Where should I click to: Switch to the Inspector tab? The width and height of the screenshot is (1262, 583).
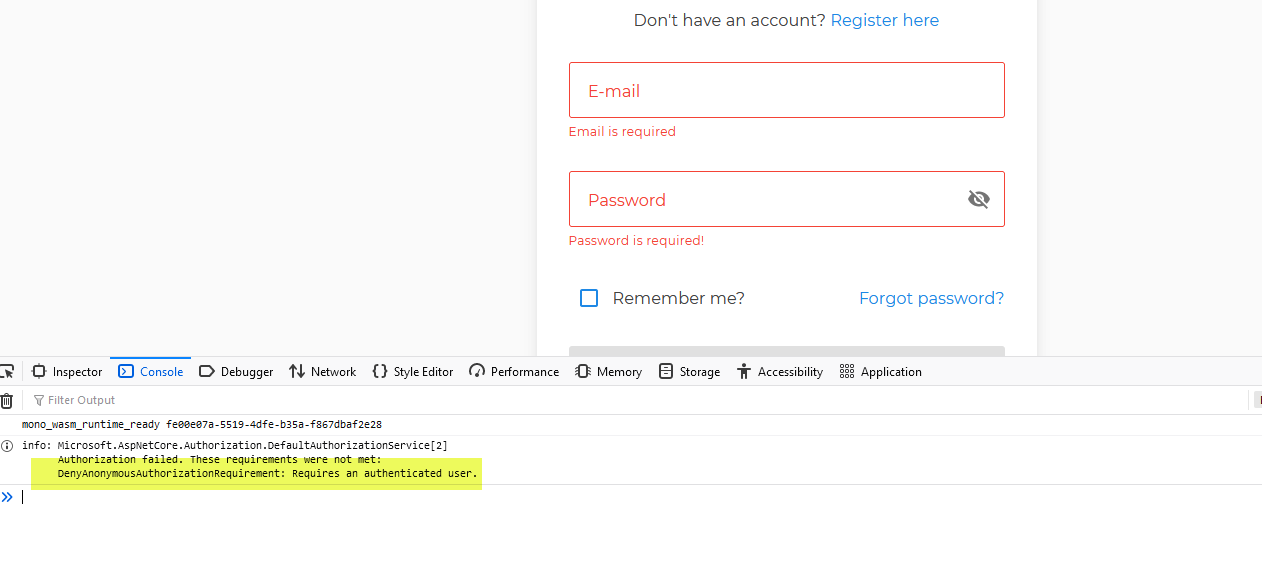pos(66,371)
